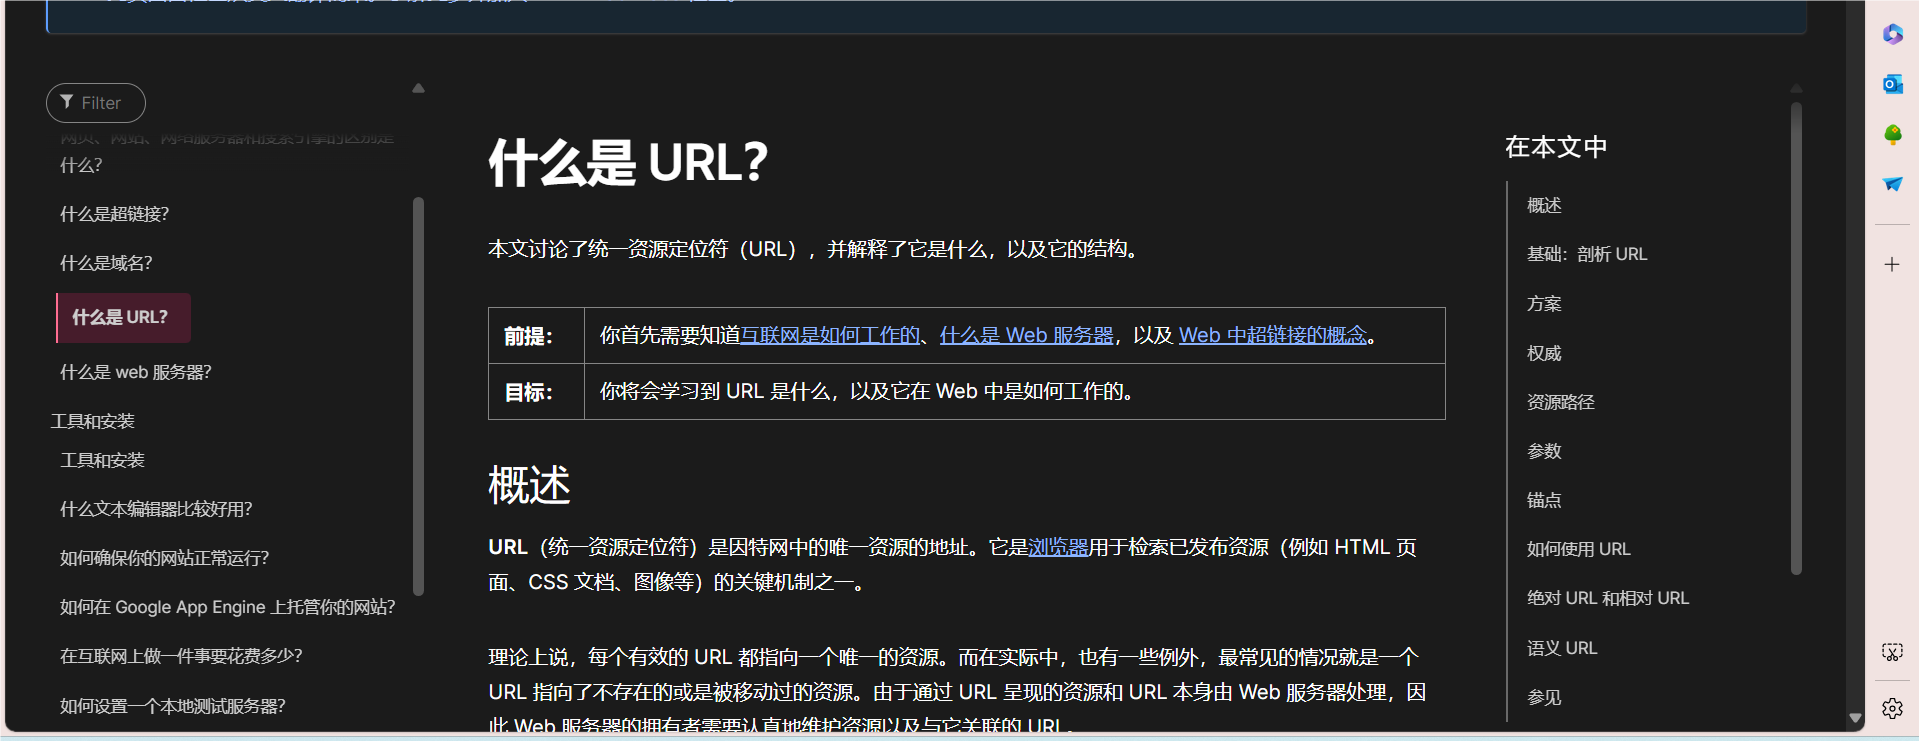Open Outlook icon in Edge sidebar
Viewport: 1919px width, 741px height.
pos(1892,84)
